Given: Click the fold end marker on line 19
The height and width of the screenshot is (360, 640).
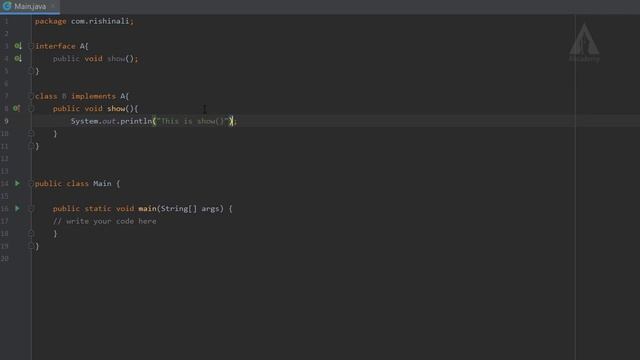Looking at the screenshot, I should pos(31,246).
